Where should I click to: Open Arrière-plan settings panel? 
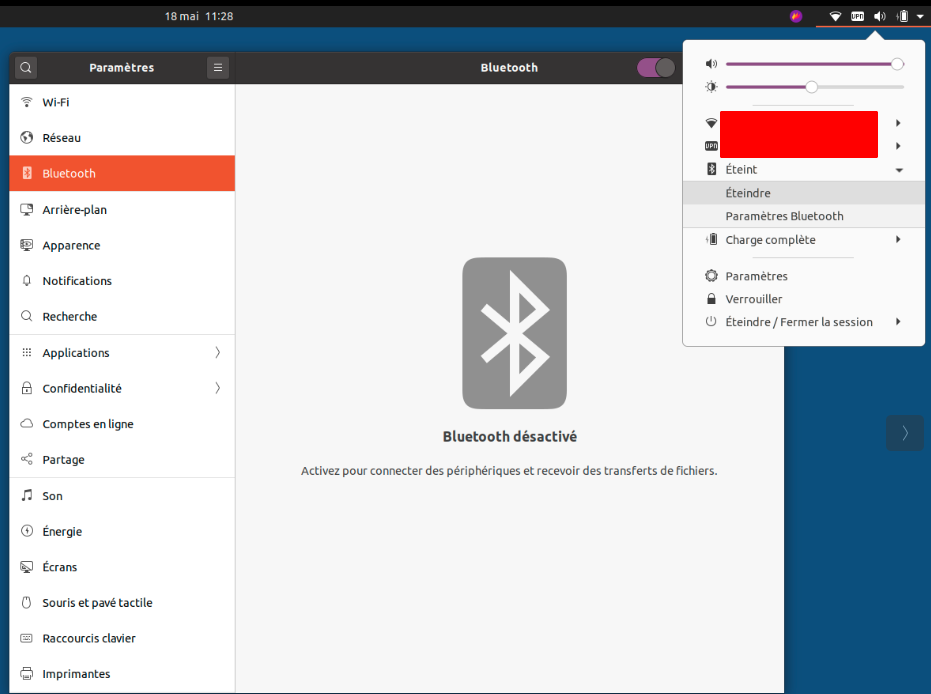click(x=122, y=210)
